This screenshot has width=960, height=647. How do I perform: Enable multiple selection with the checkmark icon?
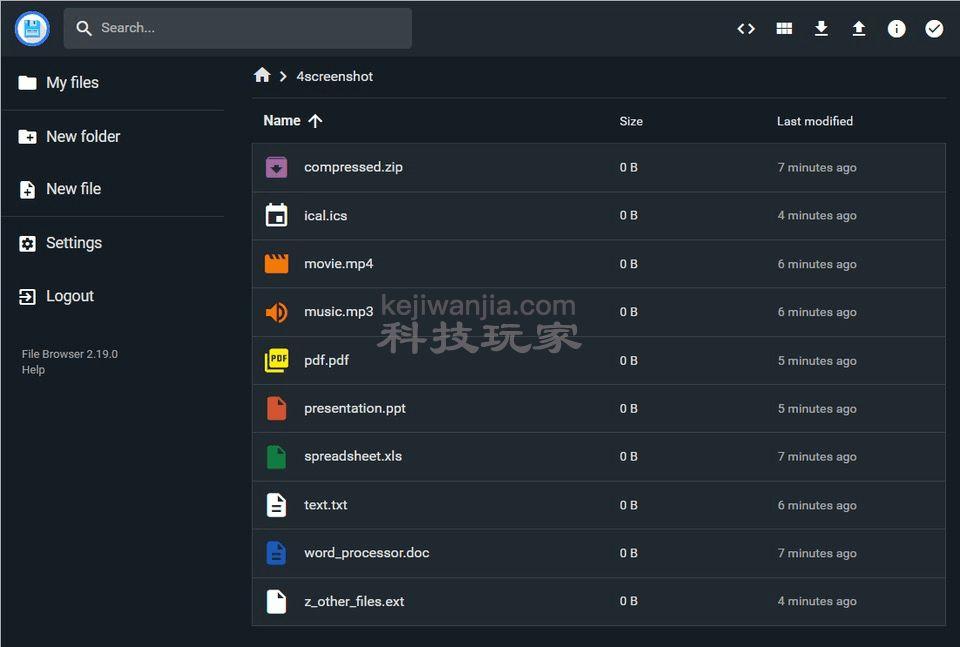click(x=934, y=28)
